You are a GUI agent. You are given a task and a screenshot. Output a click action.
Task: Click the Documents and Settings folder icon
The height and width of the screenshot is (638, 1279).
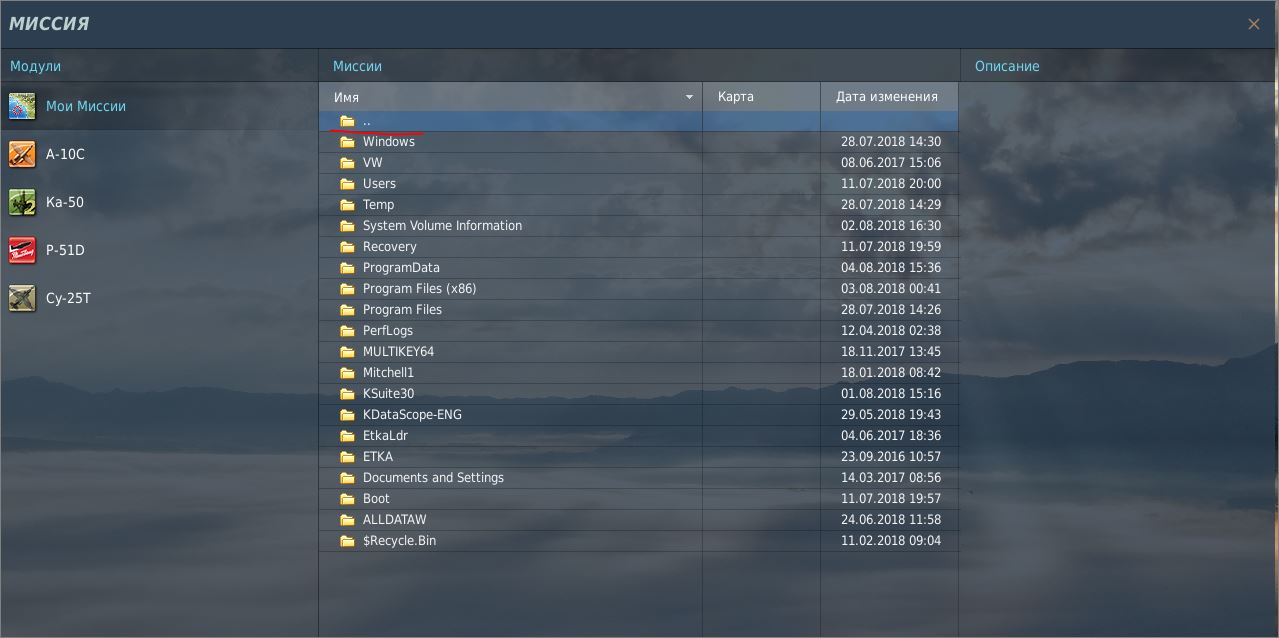[x=347, y=478]
